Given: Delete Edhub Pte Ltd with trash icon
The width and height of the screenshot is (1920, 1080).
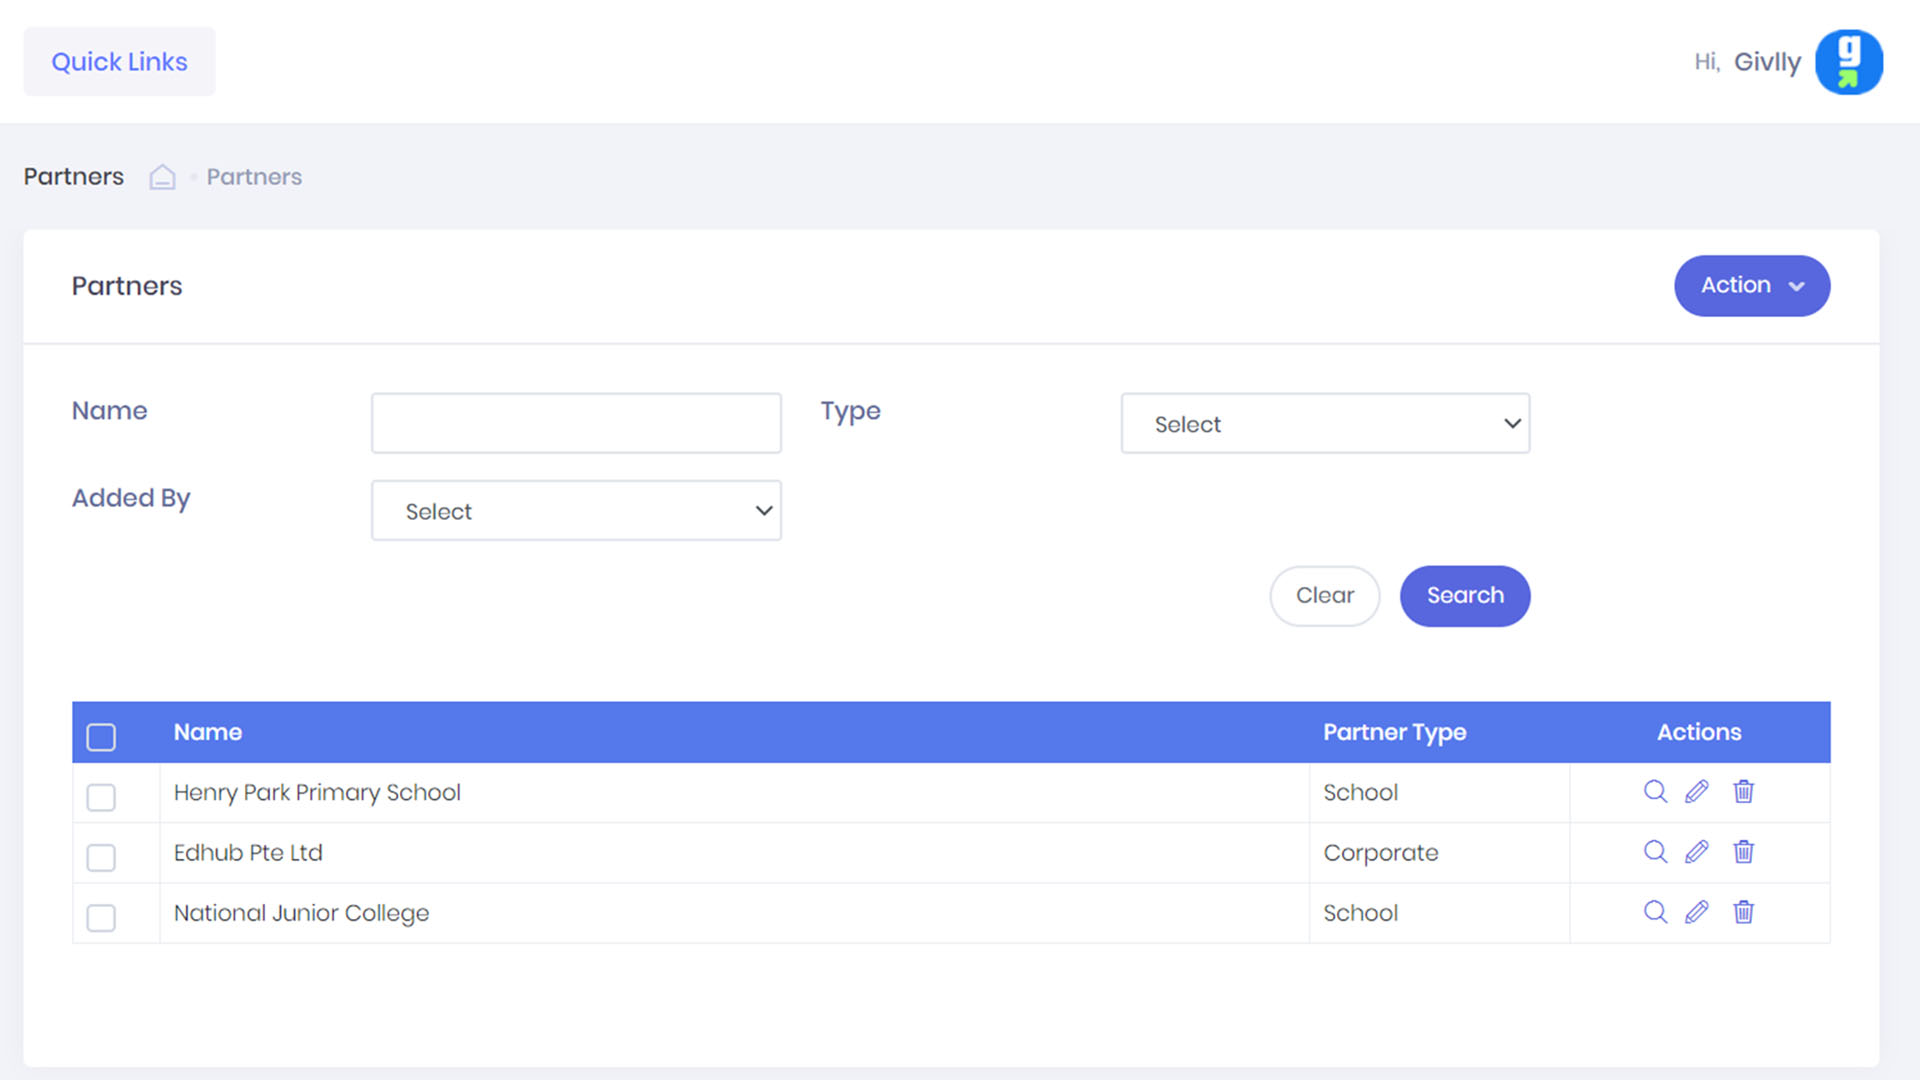Looking at the screenshot, I should click(x=1743, y=852).
